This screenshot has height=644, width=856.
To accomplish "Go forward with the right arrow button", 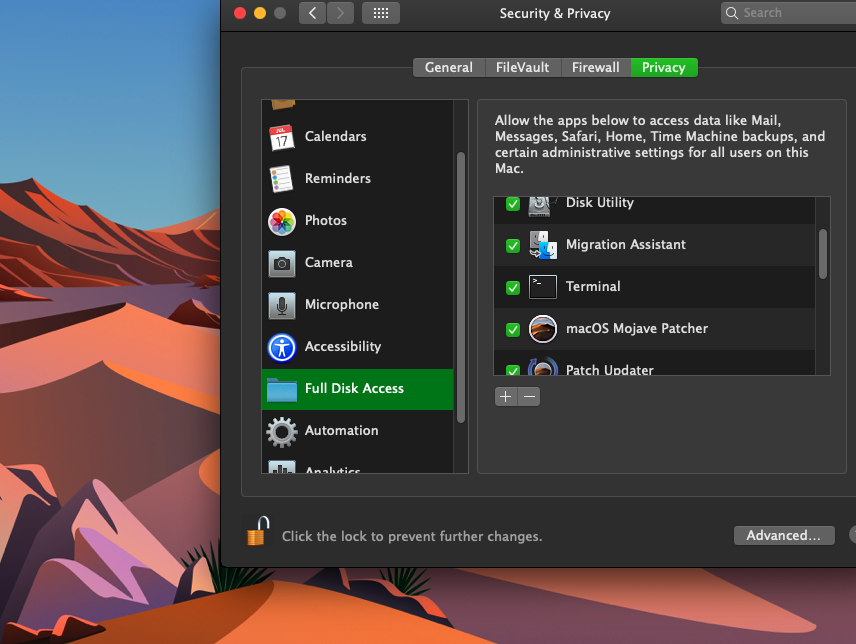I will (x=340, y=13).
